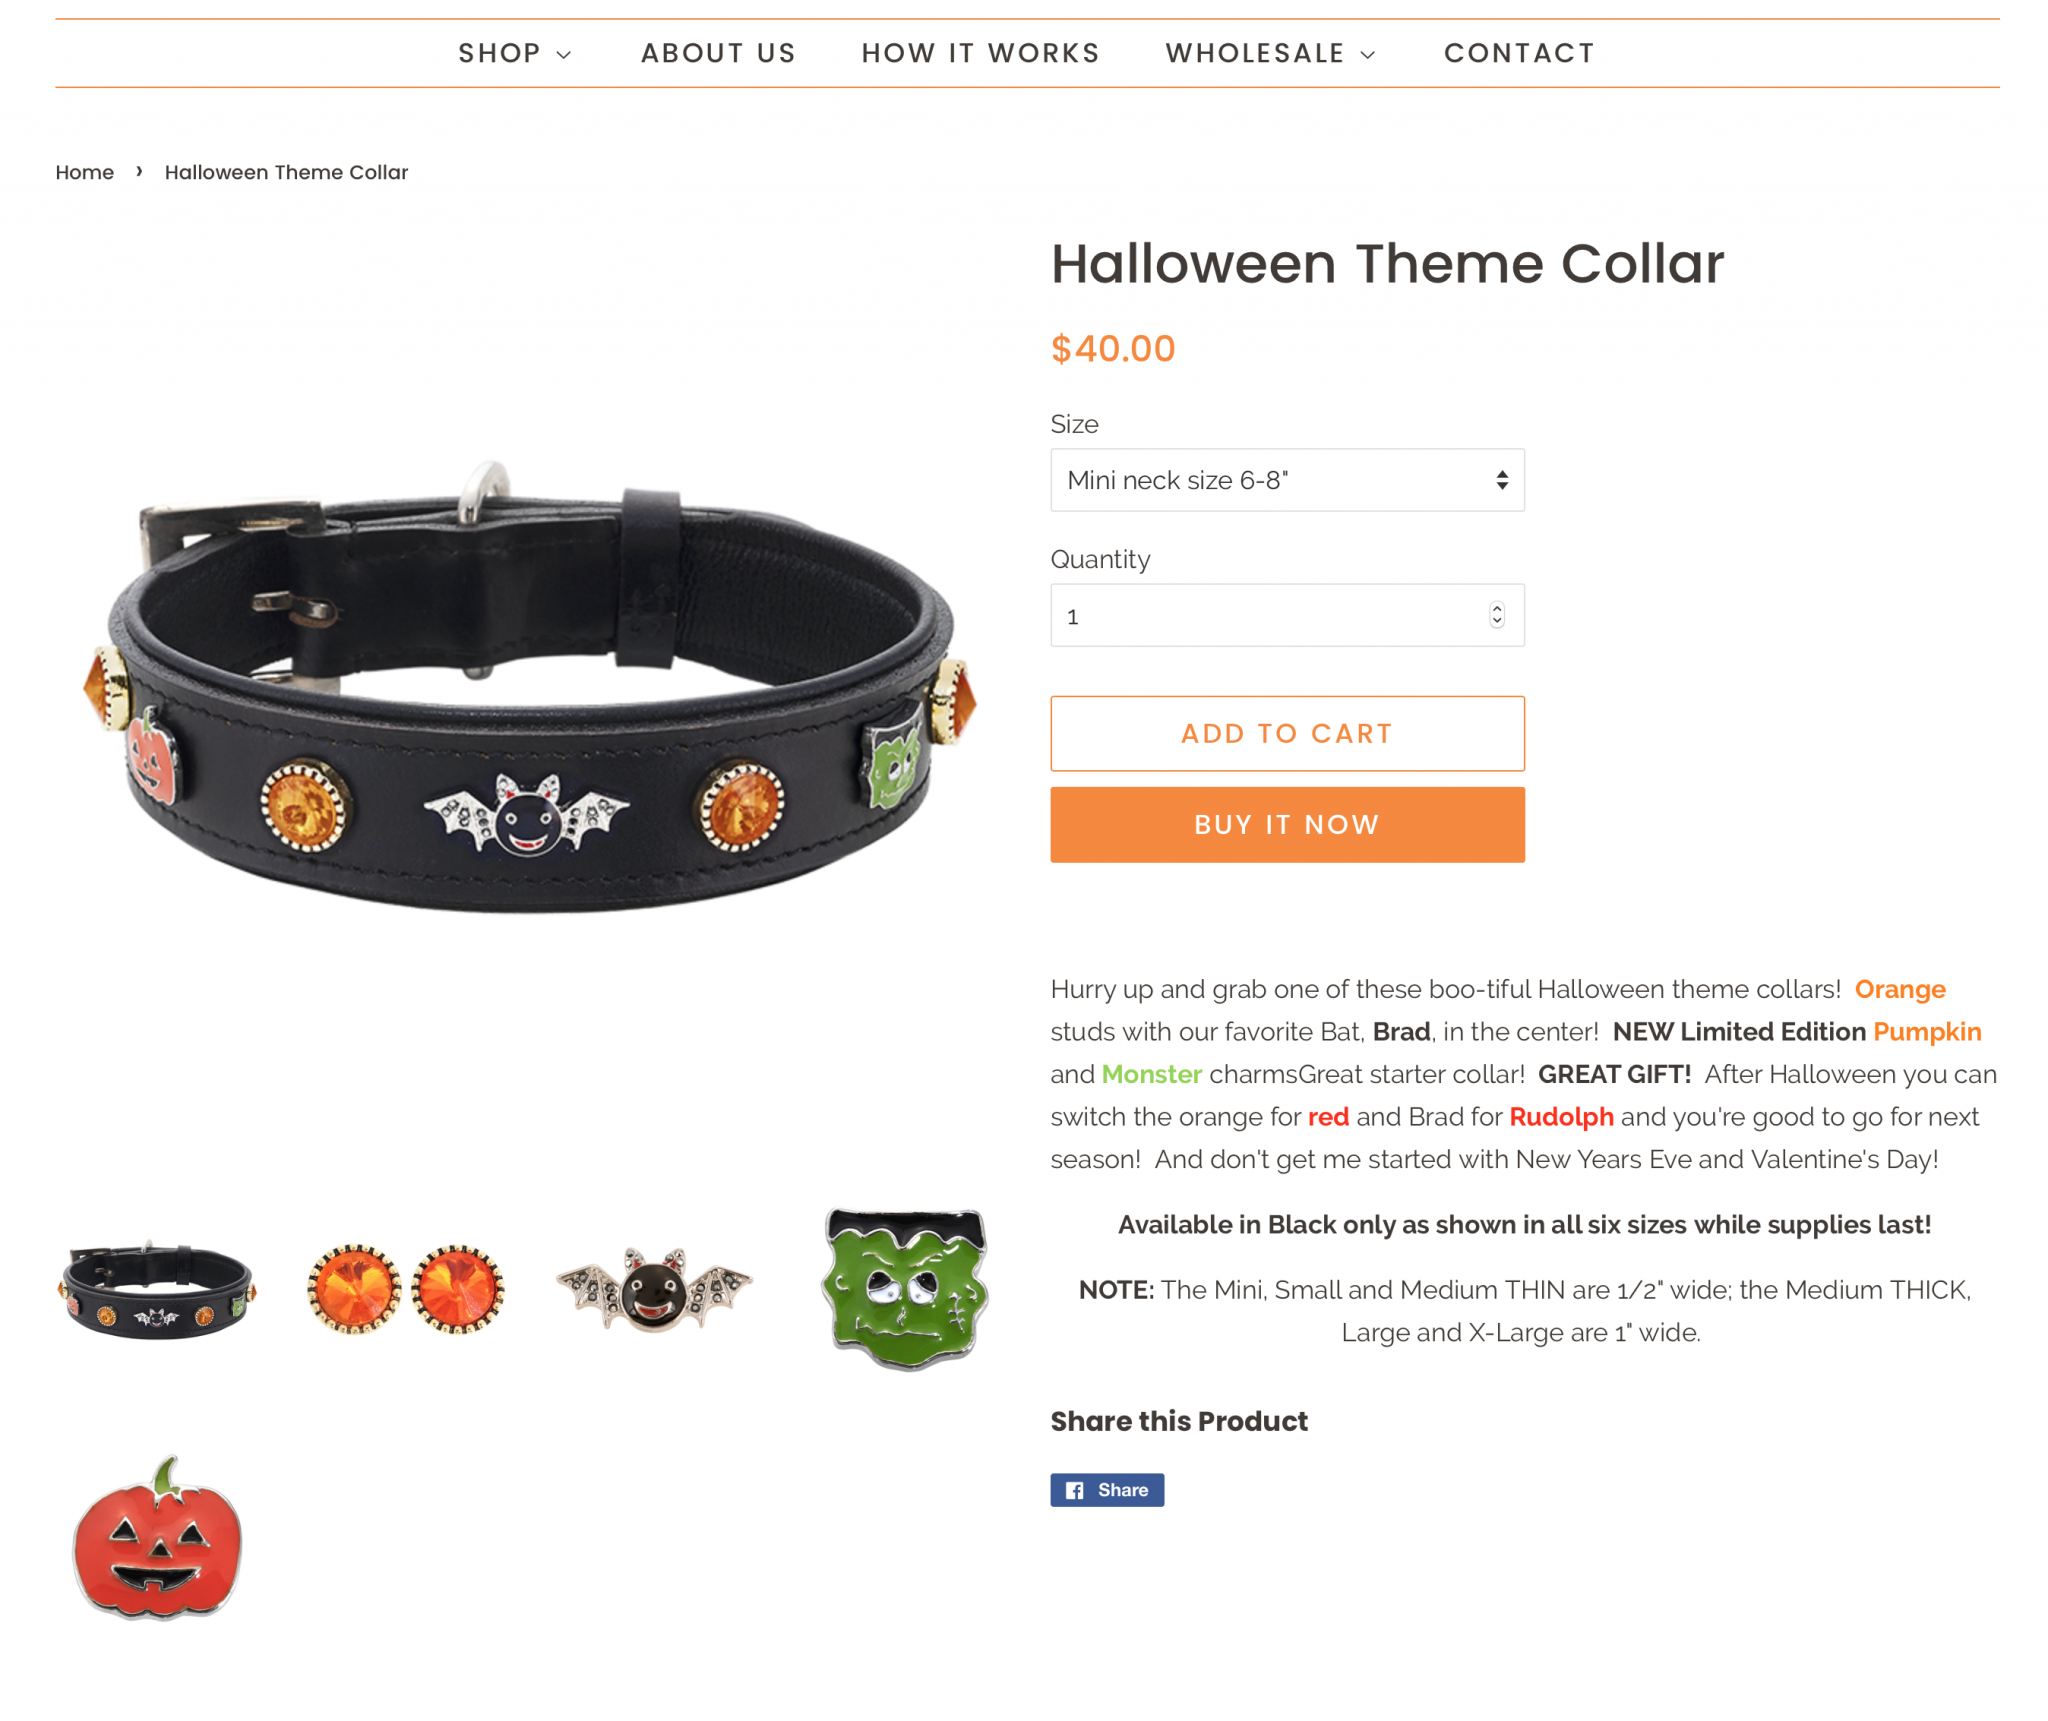
Task: Open the Size dropdown
Action: tap(1286, 480)
